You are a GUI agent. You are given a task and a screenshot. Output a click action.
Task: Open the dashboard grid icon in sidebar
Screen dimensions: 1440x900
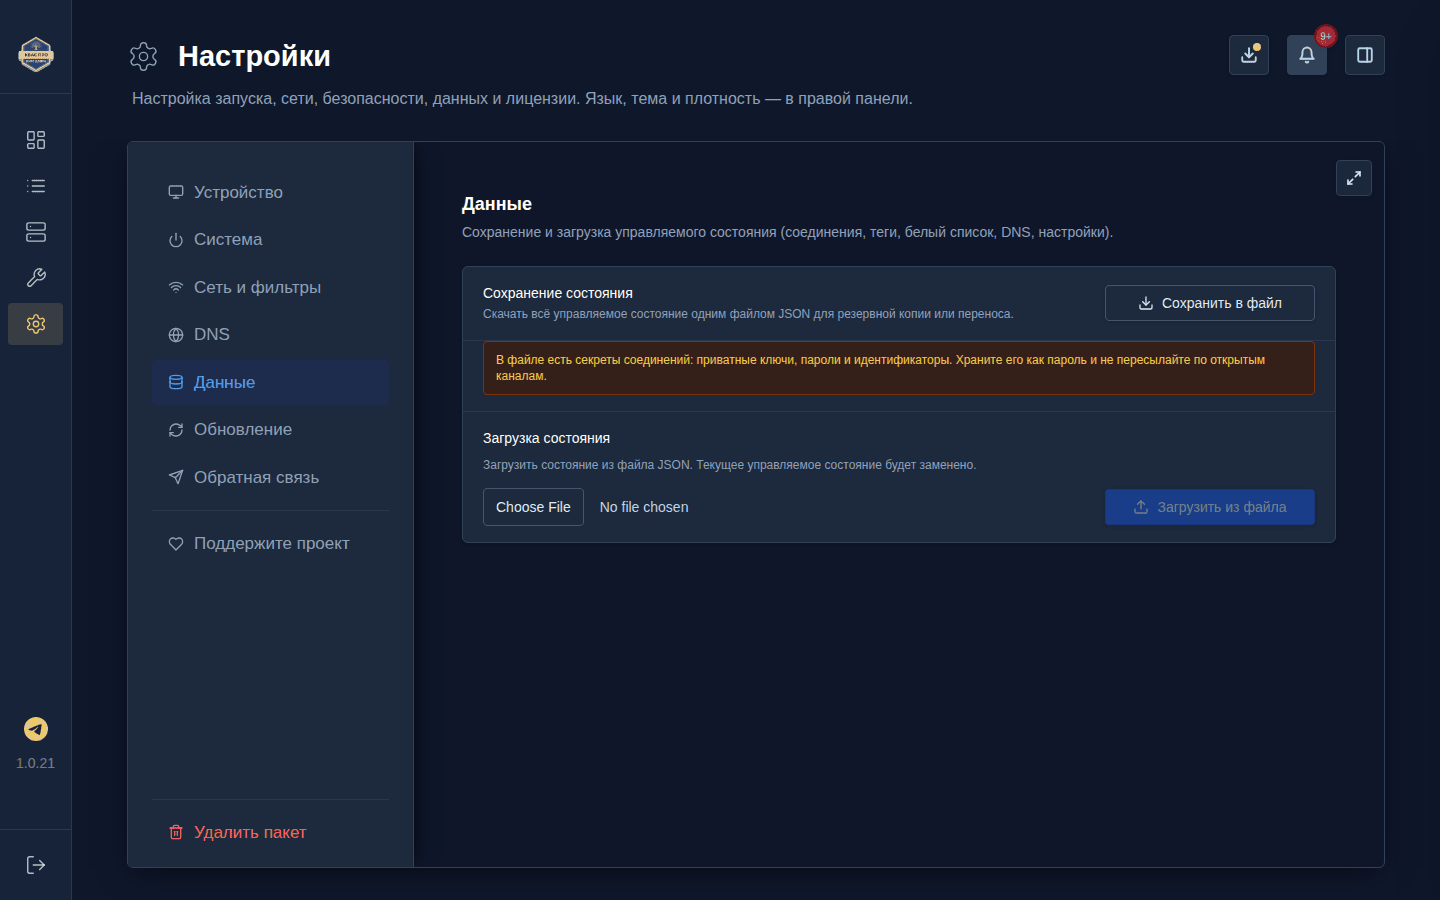[36, 140]
